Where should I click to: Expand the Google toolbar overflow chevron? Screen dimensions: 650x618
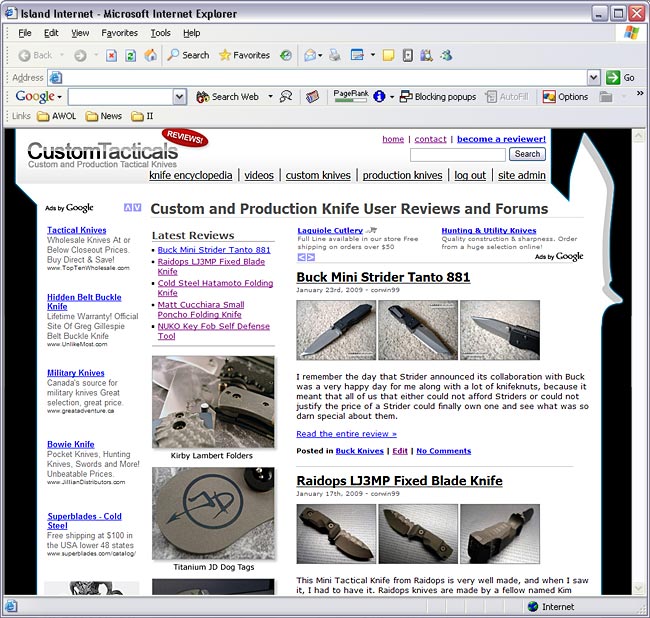tap(640, 94)
